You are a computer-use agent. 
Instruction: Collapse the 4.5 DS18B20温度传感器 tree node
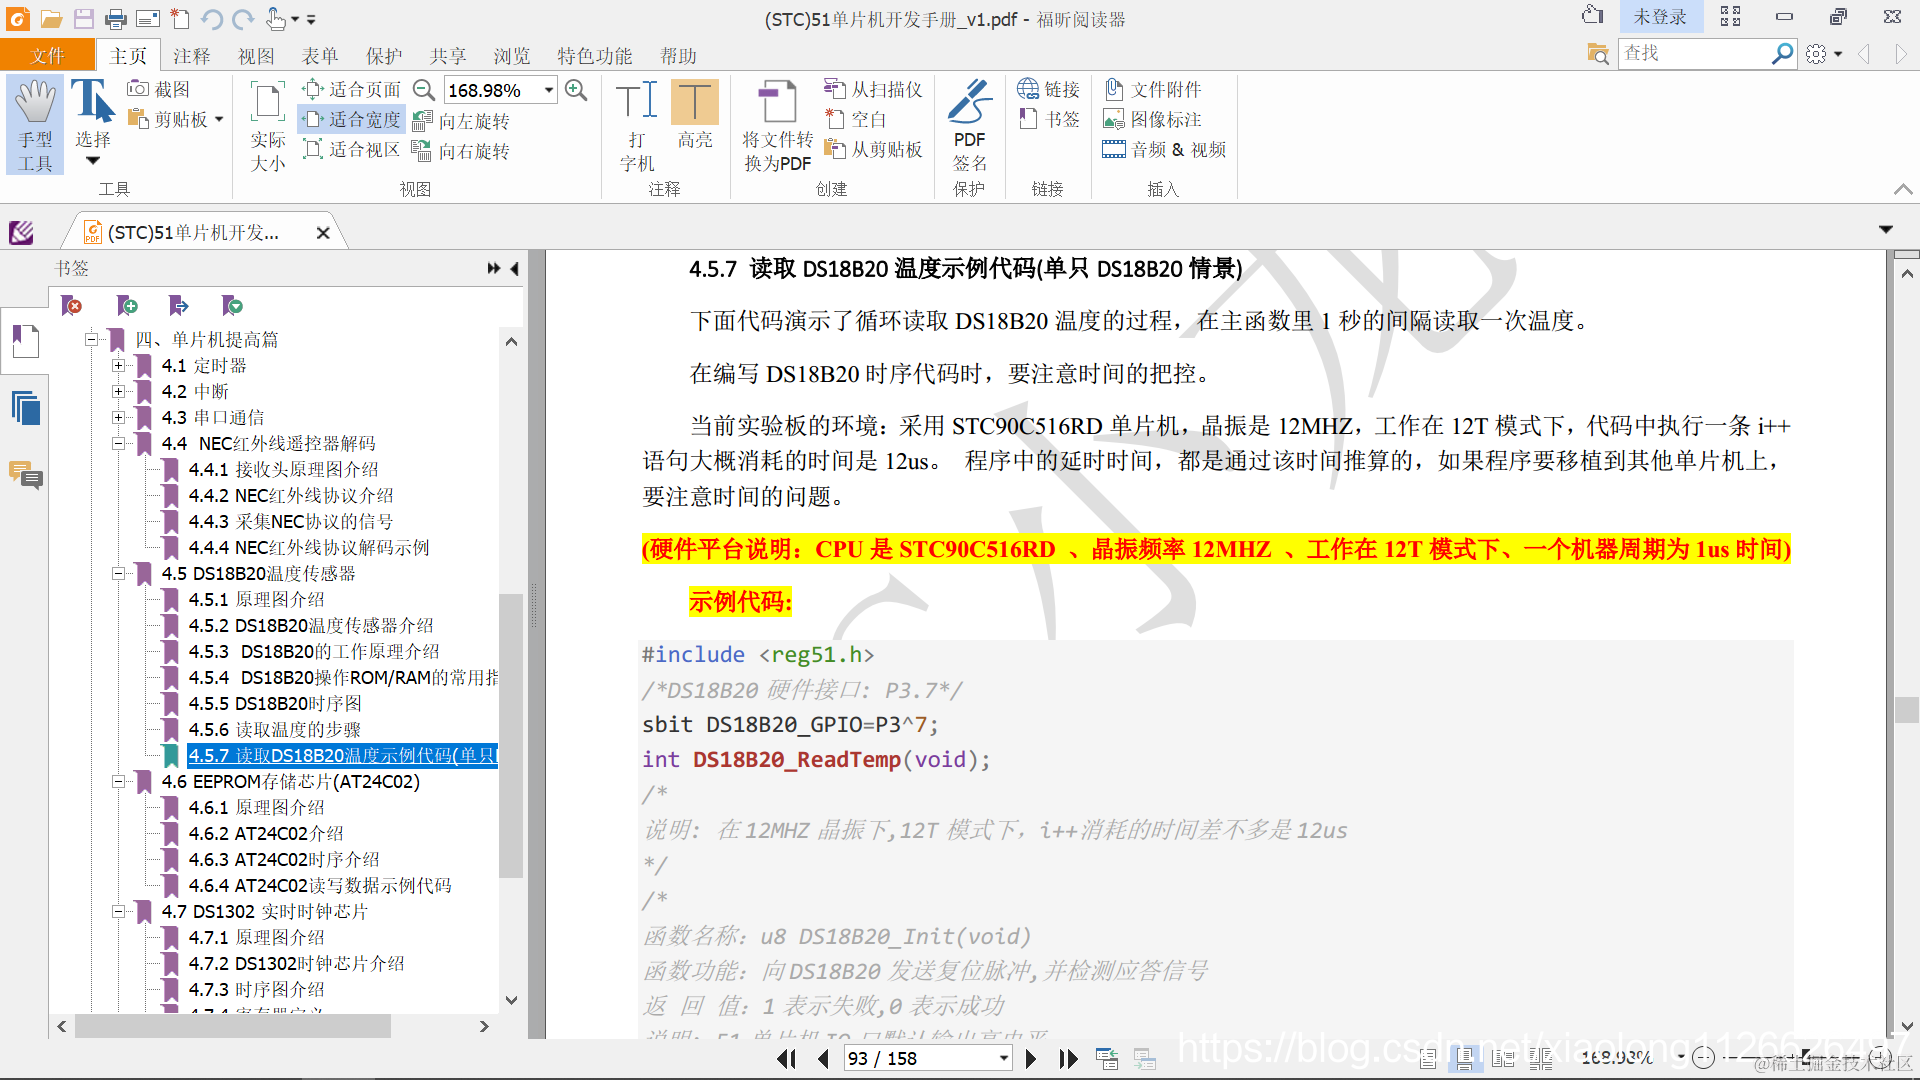click(118, 574)
